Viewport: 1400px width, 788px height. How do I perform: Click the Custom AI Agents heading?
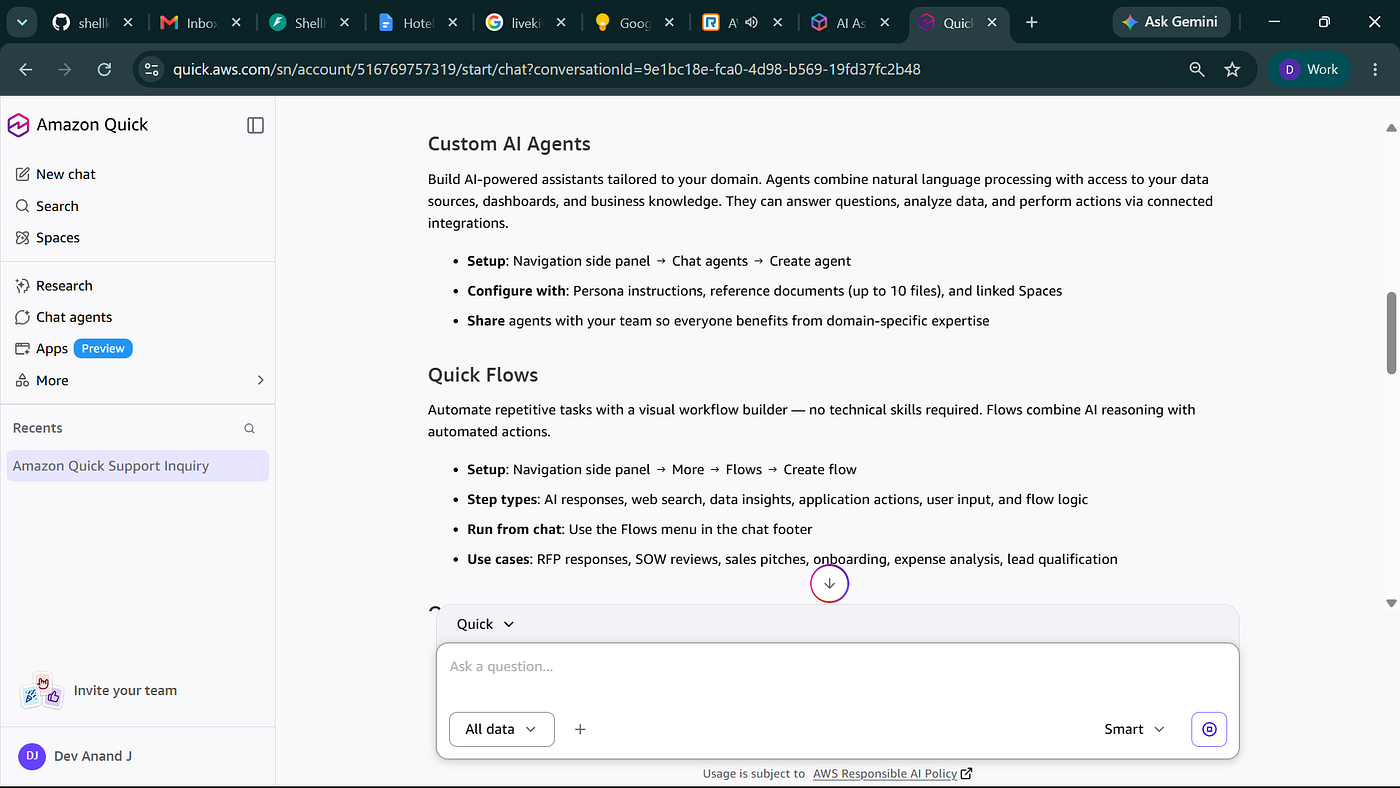click(x=509, y=144)
